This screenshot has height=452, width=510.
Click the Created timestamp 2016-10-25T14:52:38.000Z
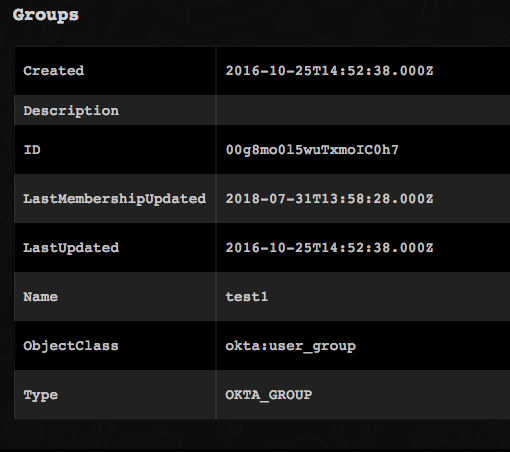[329, 71]
